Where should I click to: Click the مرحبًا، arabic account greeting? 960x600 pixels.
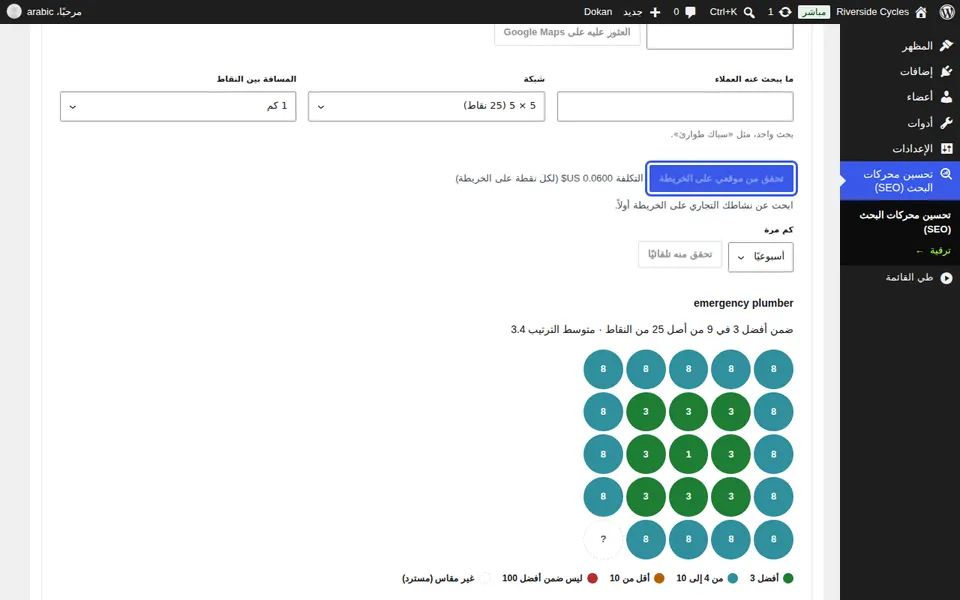[54, 12]
